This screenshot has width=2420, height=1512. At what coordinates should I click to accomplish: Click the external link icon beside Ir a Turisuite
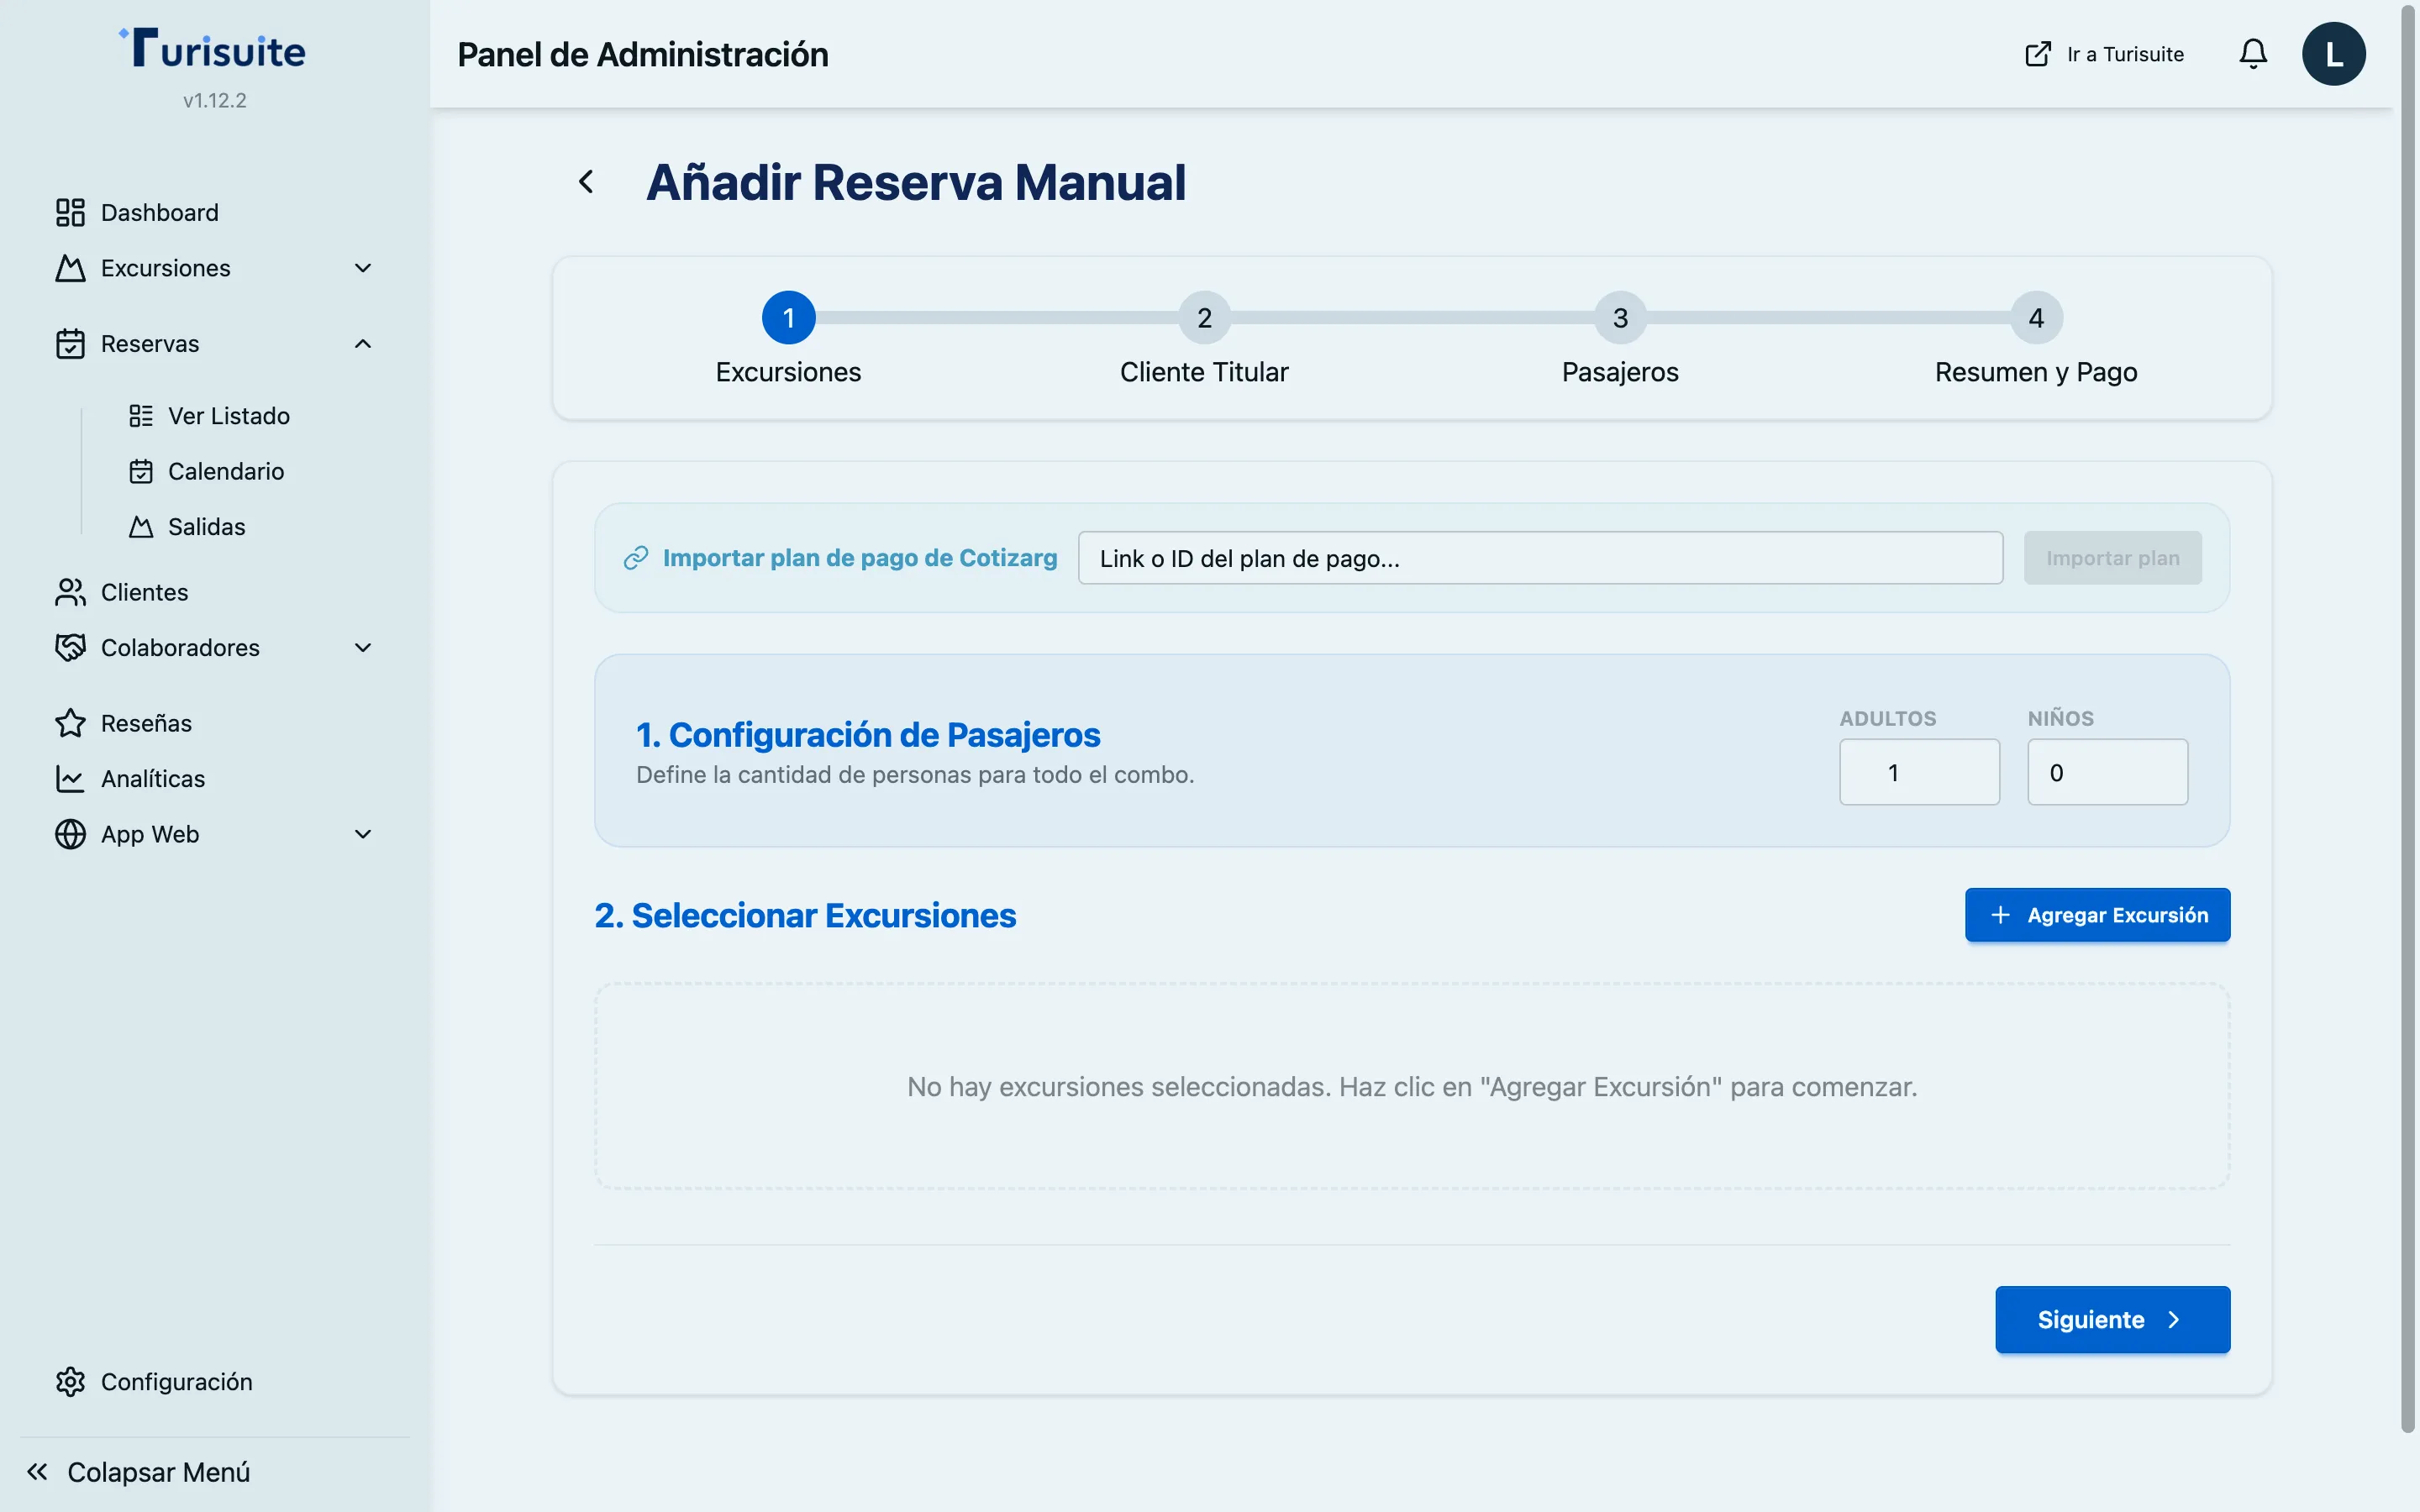(2038, 54)
